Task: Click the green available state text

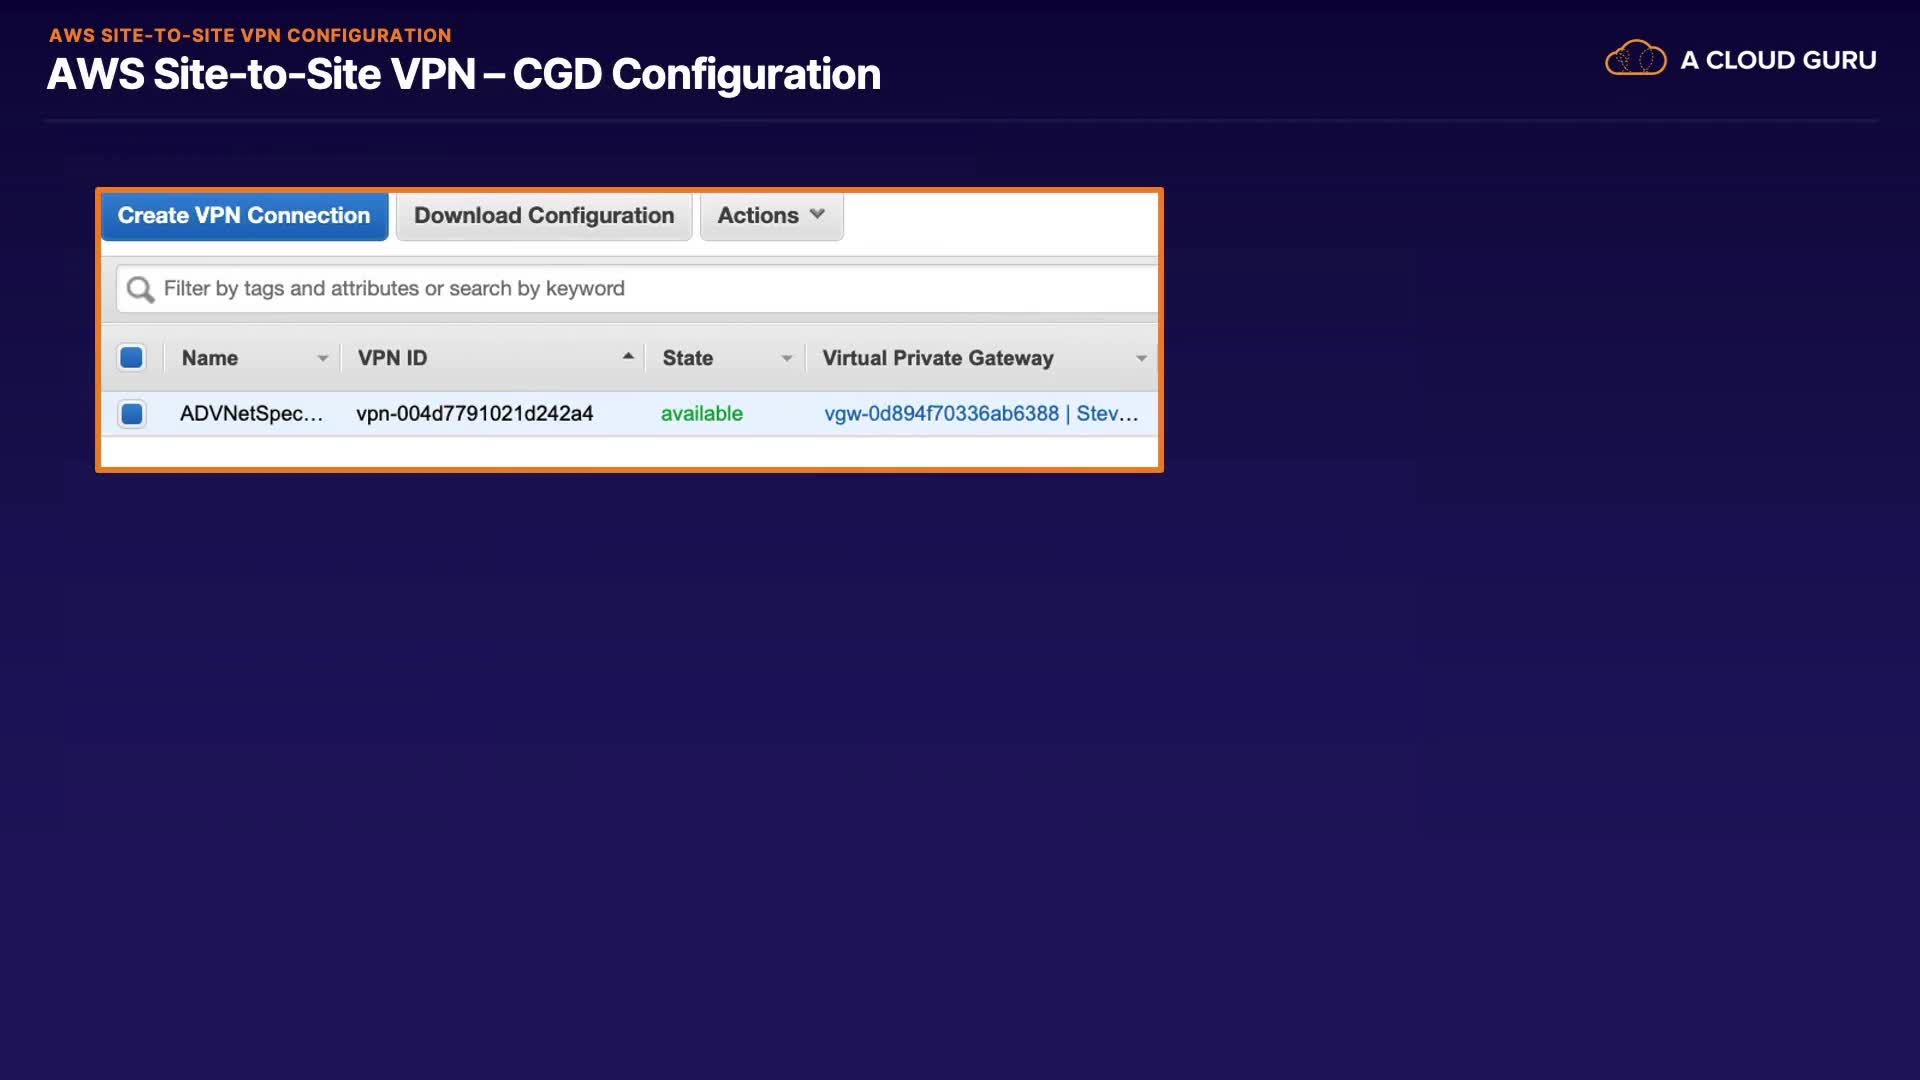Action: pos(701,413)
